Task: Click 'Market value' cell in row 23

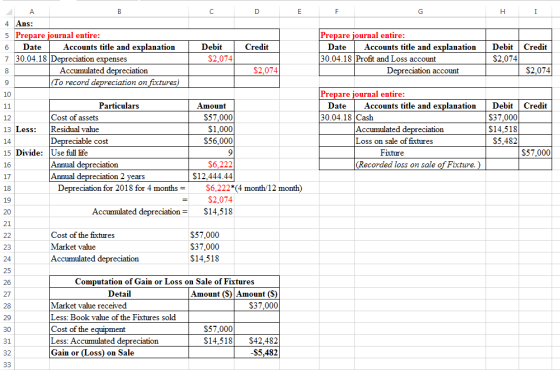Action: (119, 247)
